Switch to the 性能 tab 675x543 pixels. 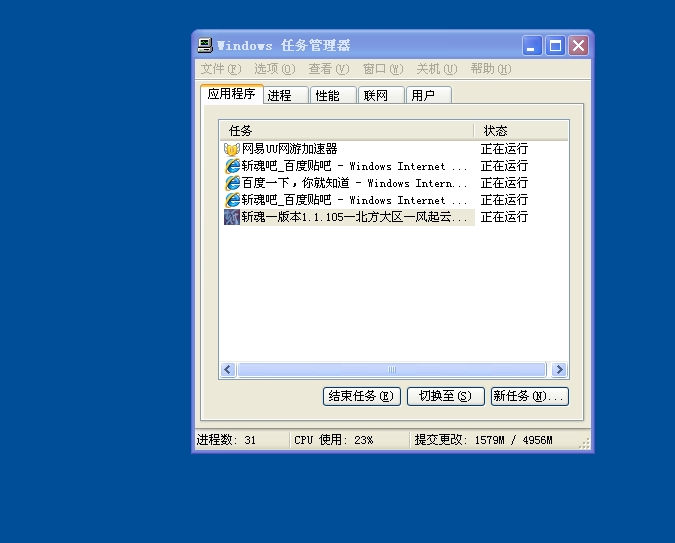coord(334,95)
